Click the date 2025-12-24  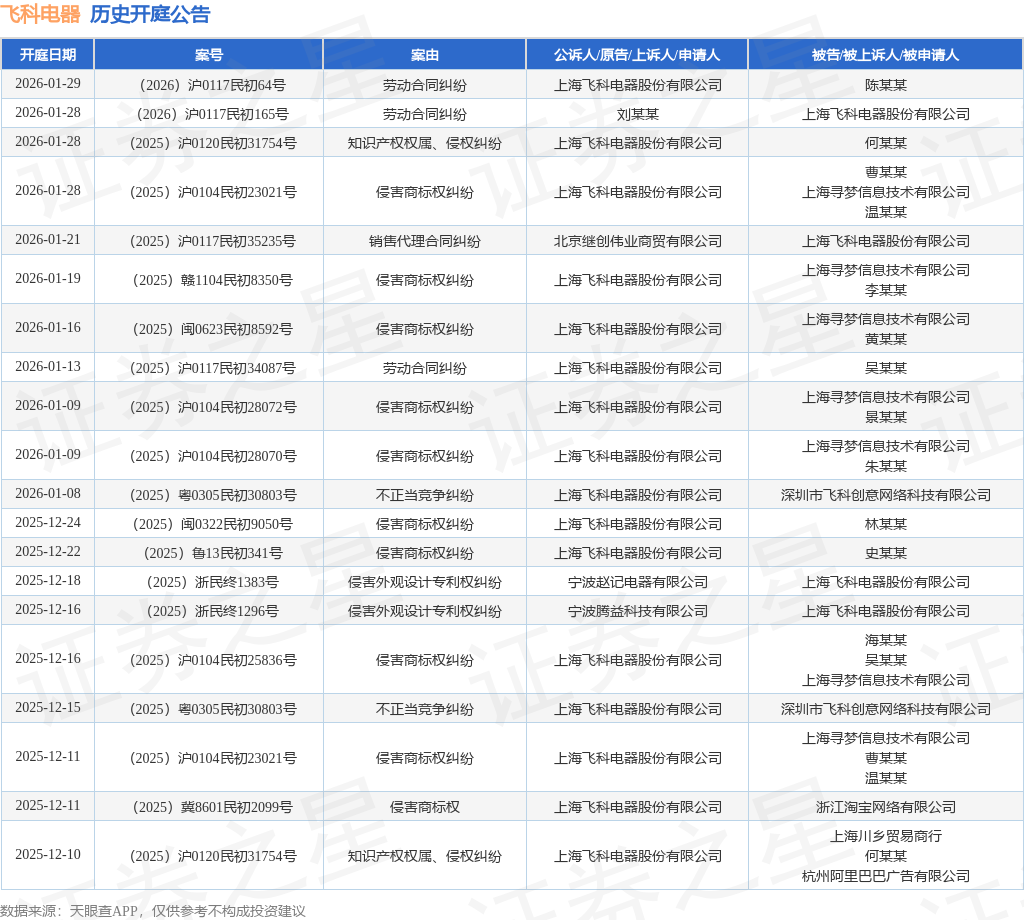click(x=48, y=523)
